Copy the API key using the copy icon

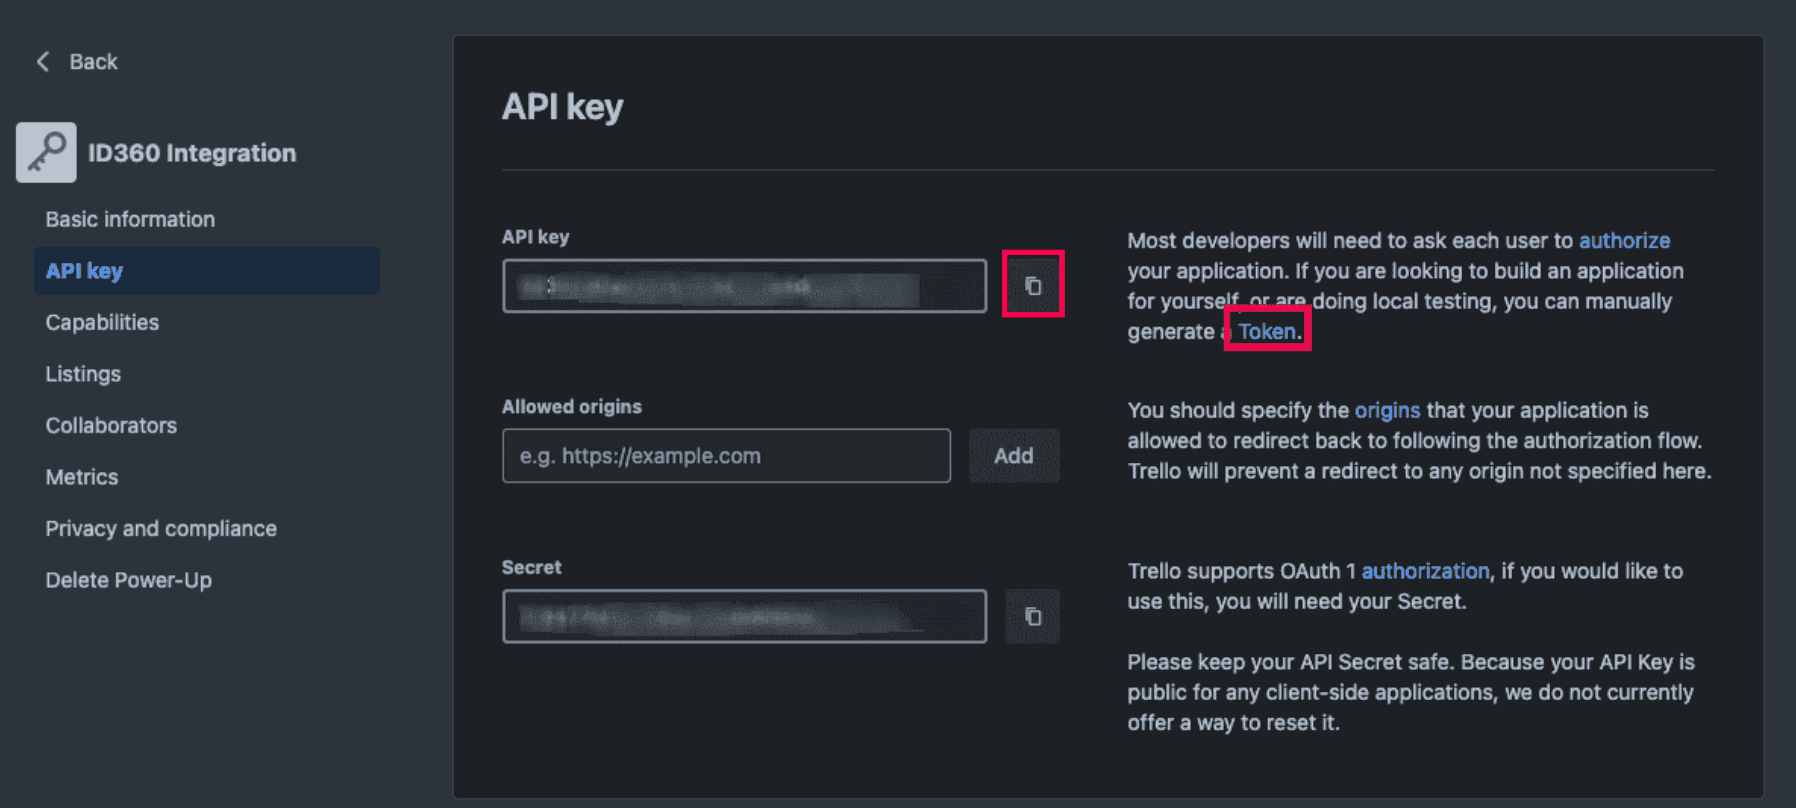(1032, 284)
